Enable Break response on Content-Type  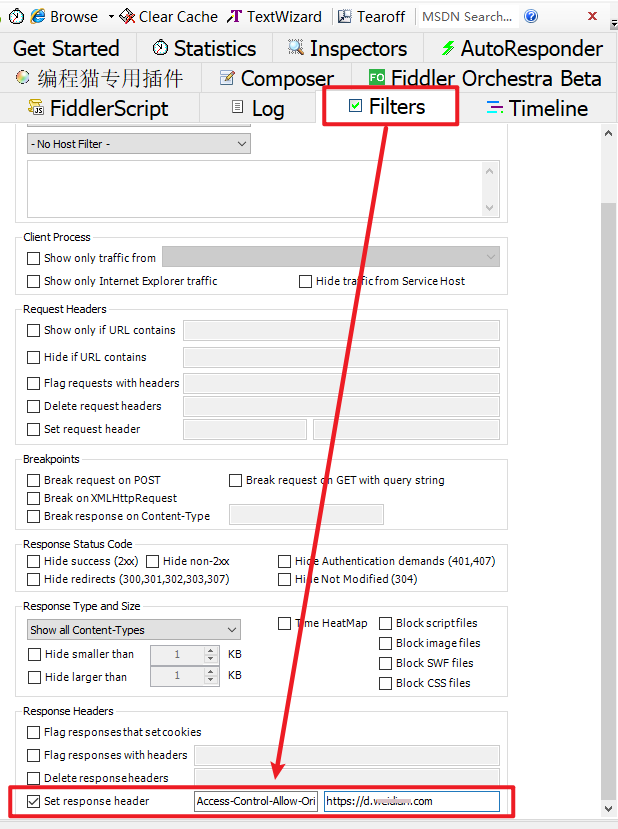pyautogui.click(x=33, y=516)
